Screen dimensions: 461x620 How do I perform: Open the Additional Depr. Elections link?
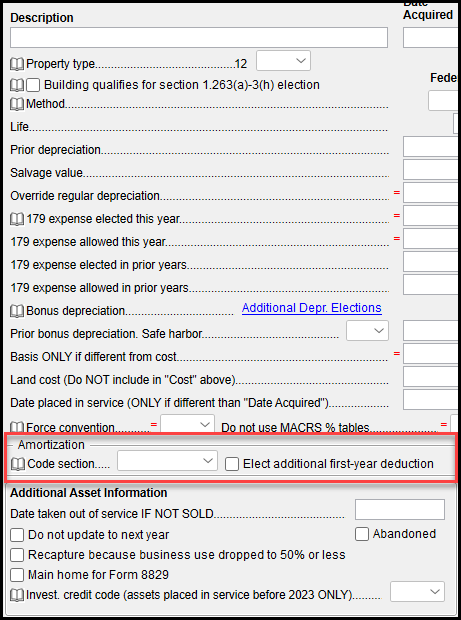(x=312, y=308)
